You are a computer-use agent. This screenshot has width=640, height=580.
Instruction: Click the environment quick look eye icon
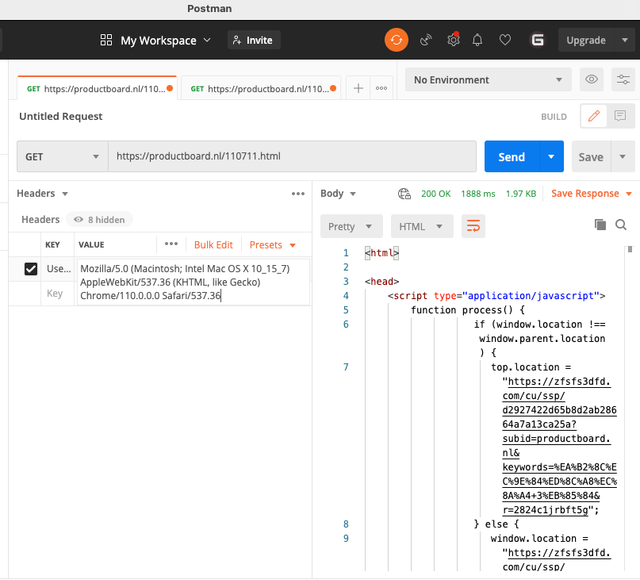pyautogui.click(x=592, y=80)
